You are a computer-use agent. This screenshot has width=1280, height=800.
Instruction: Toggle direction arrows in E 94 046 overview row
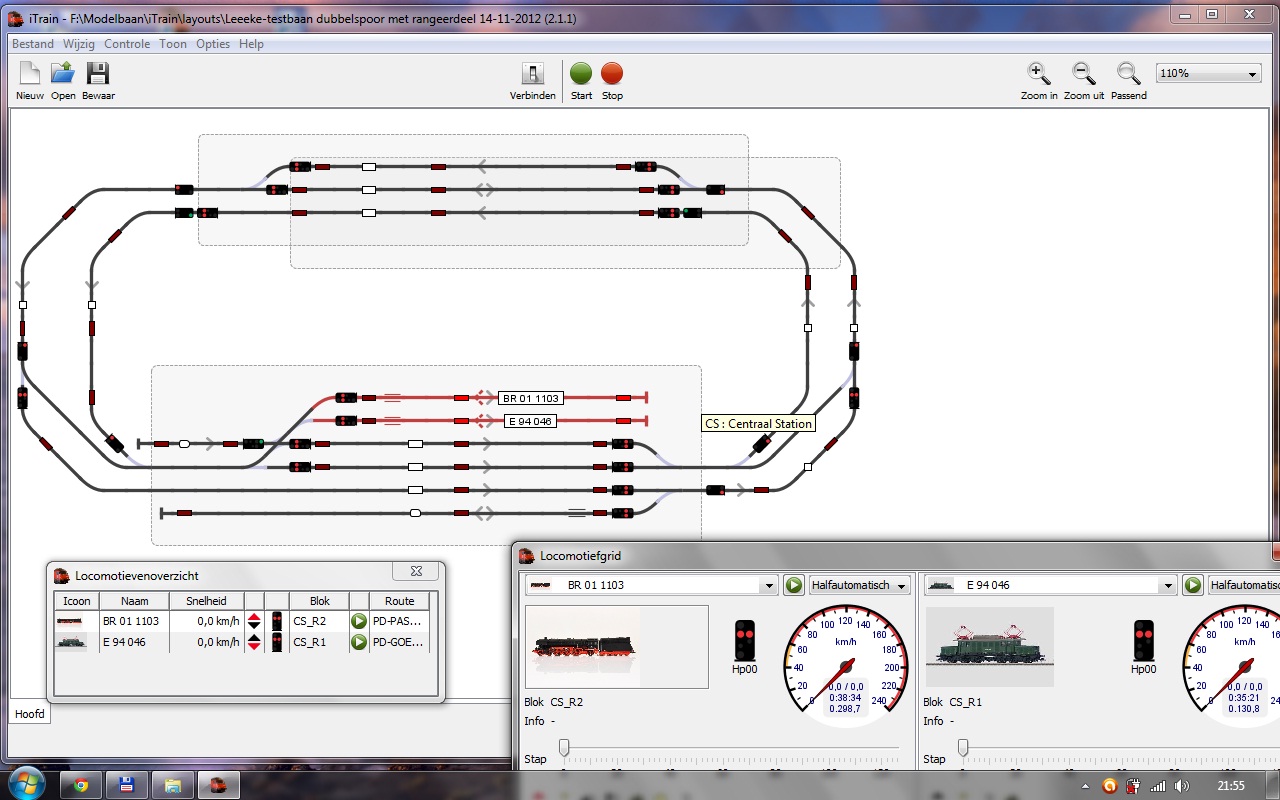(x=254, y=642)
